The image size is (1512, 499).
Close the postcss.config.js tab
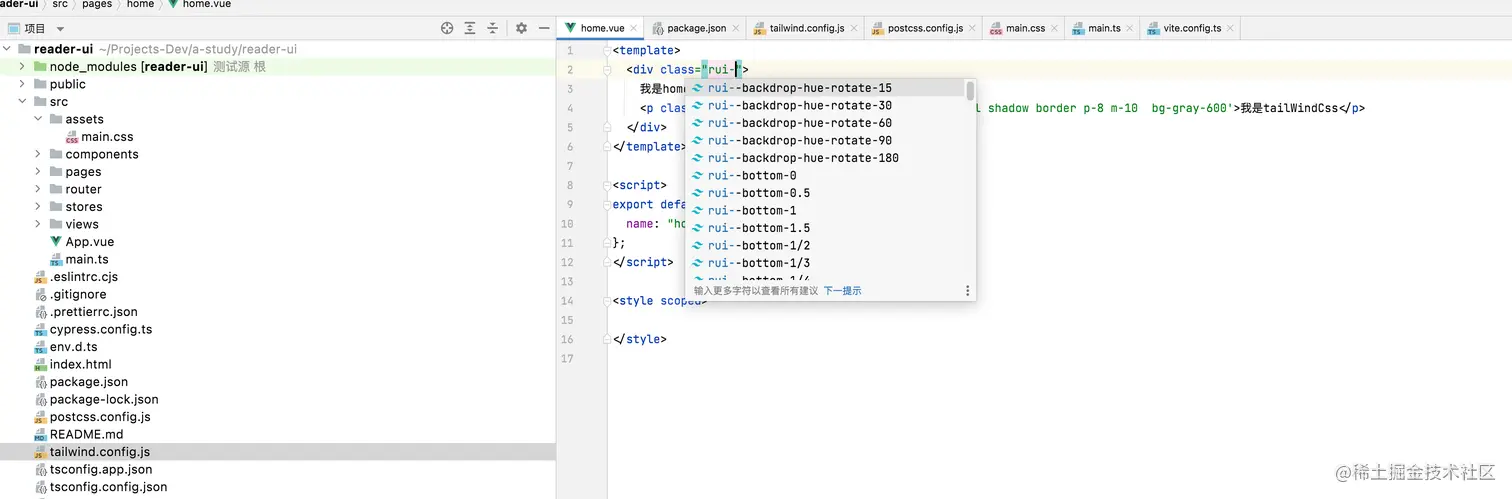[973, 29]
